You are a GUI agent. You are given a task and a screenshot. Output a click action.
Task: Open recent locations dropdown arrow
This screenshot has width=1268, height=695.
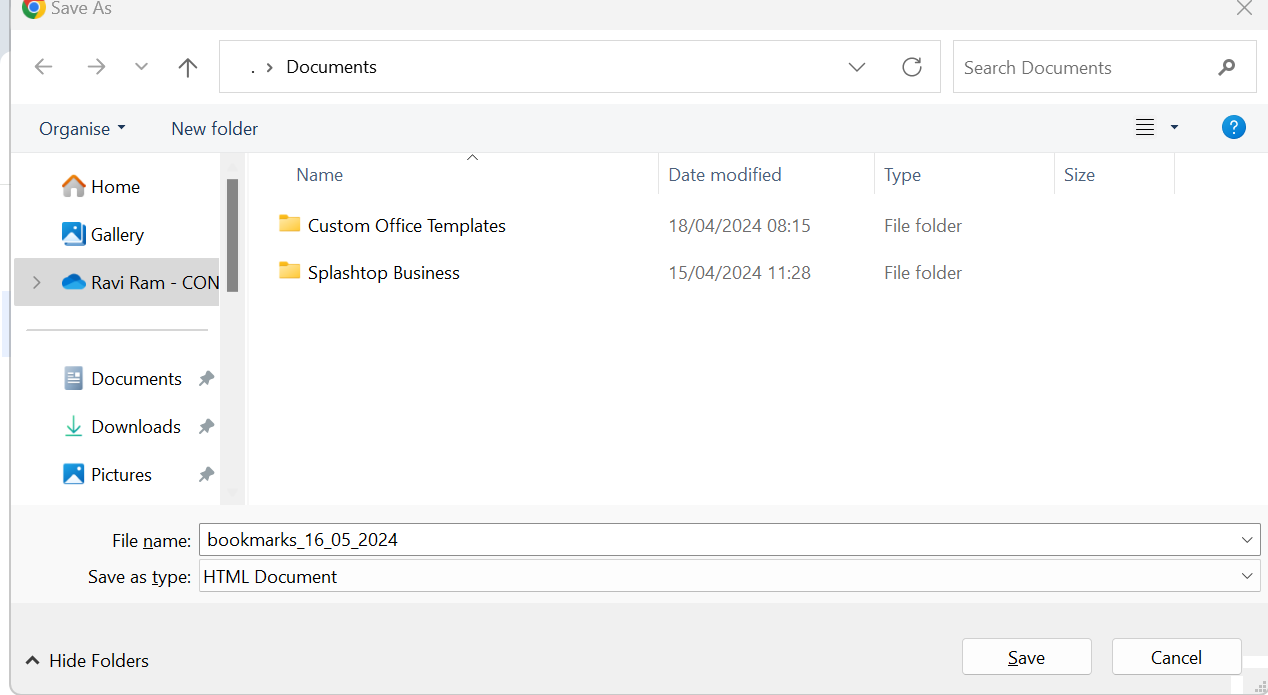(141, 67)
